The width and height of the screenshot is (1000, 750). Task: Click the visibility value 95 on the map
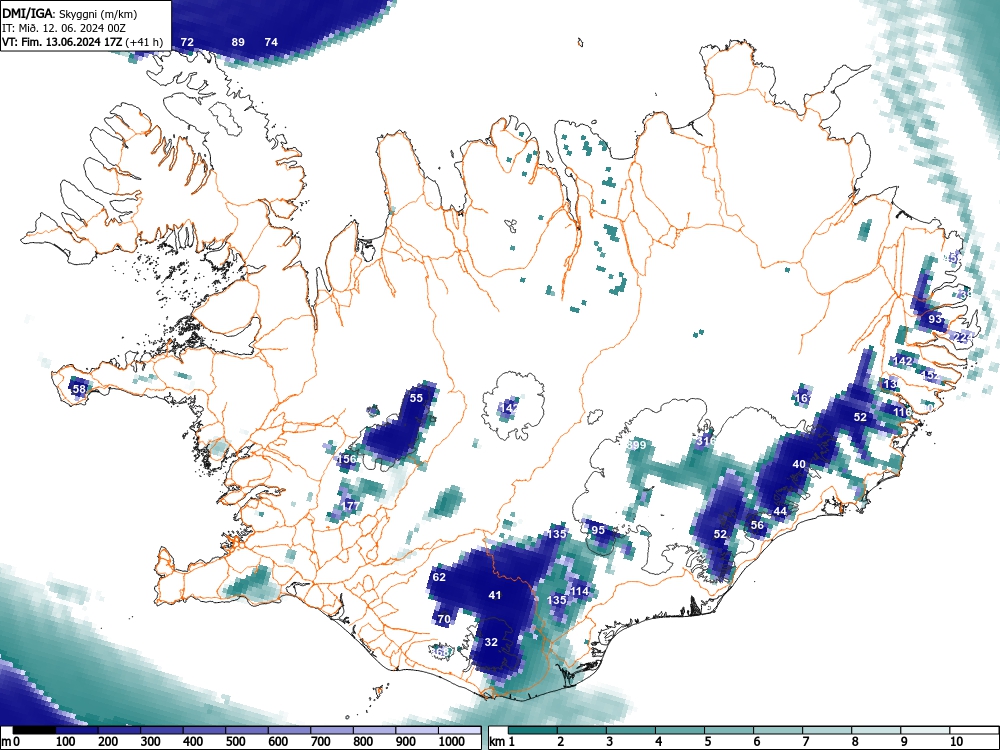[598, 530]
